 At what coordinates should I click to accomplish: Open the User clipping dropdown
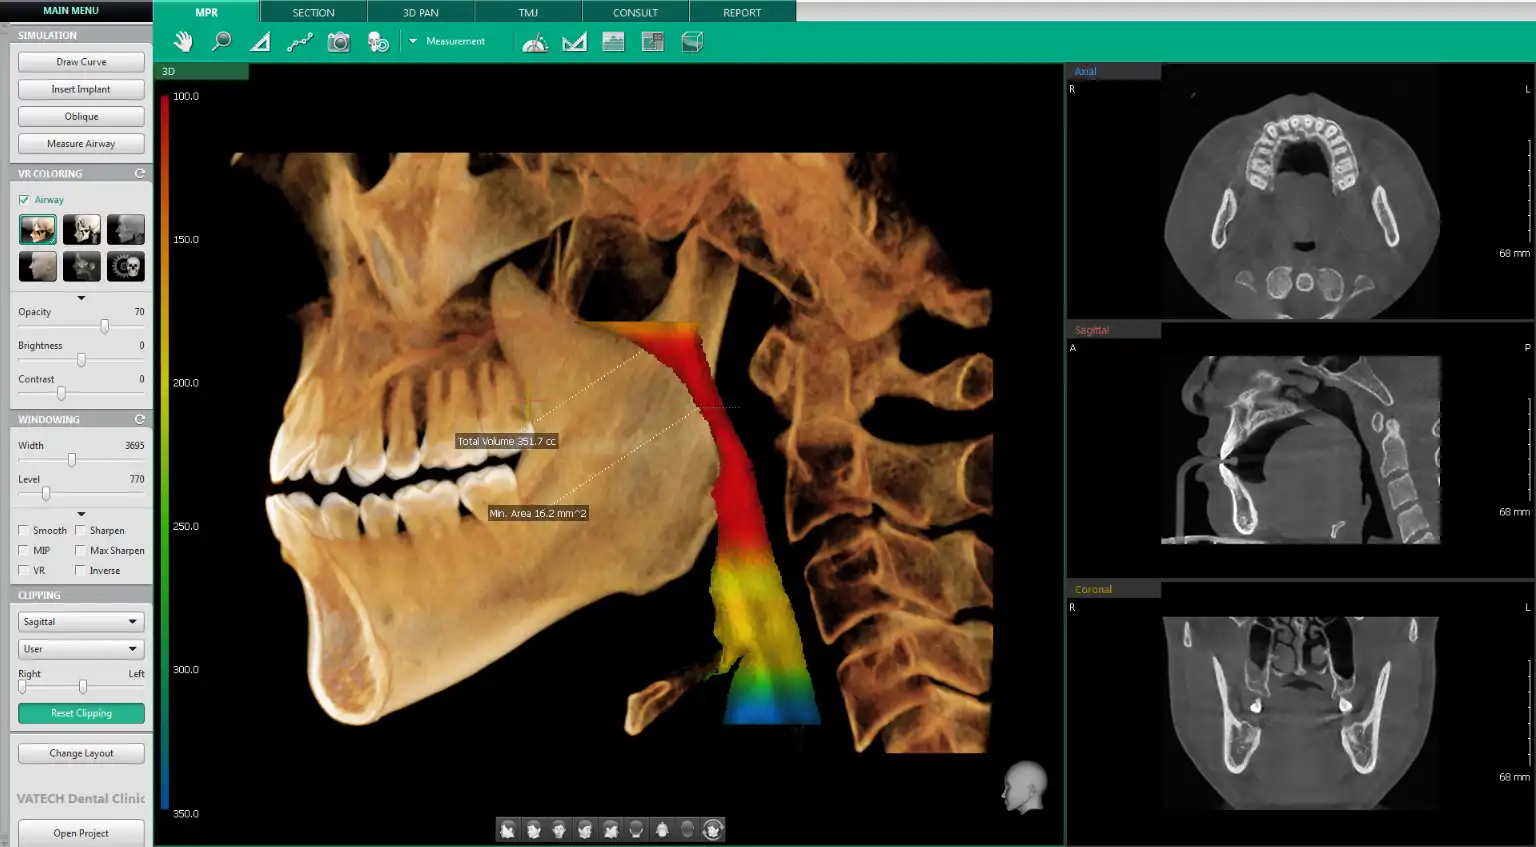coord(81,649)
